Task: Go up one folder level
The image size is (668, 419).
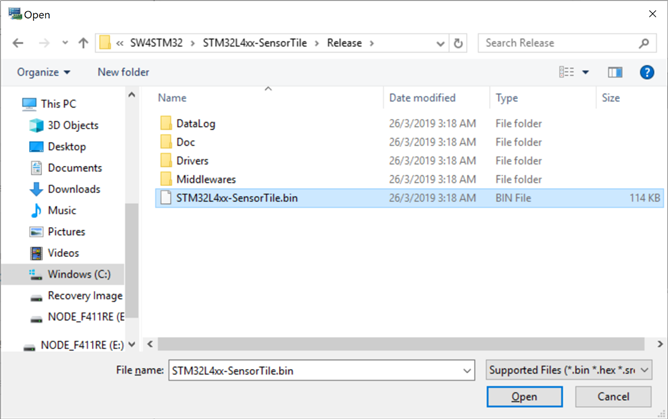Action: [84, 43]
